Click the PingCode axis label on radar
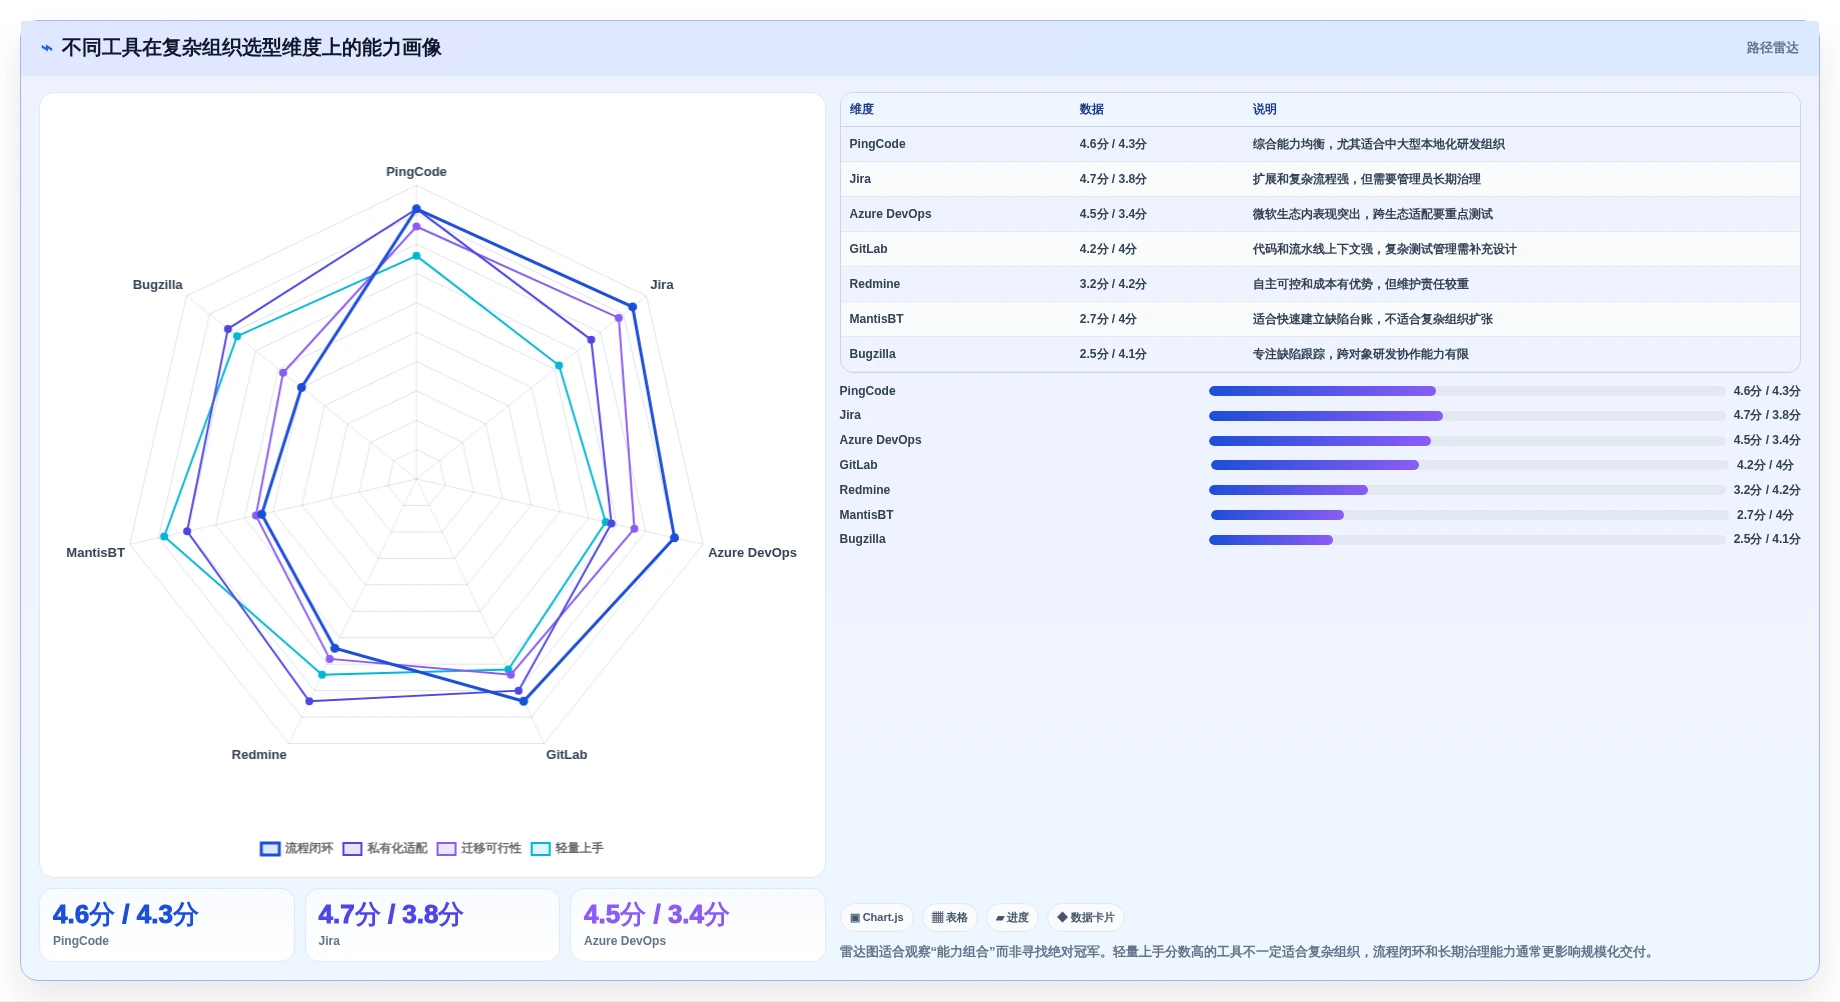The image size is (1840, 1002). coord(416,172)
